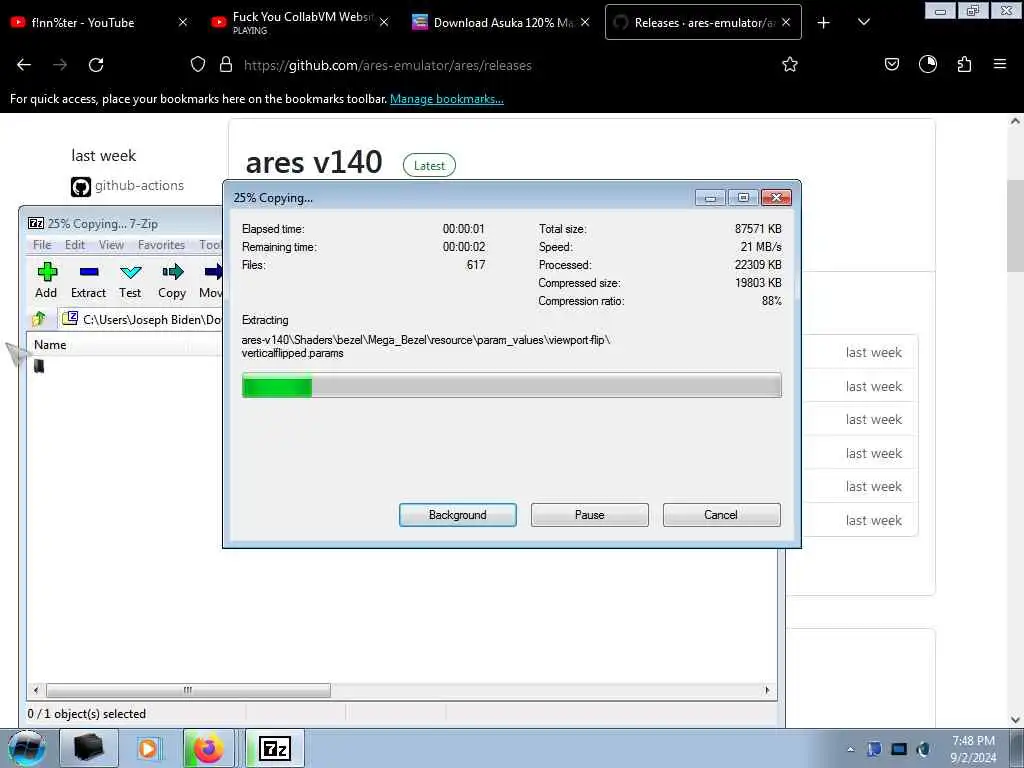The image size is (1024, 768).
Task: Open the media player taskbar icon
Action: (148, 748)
